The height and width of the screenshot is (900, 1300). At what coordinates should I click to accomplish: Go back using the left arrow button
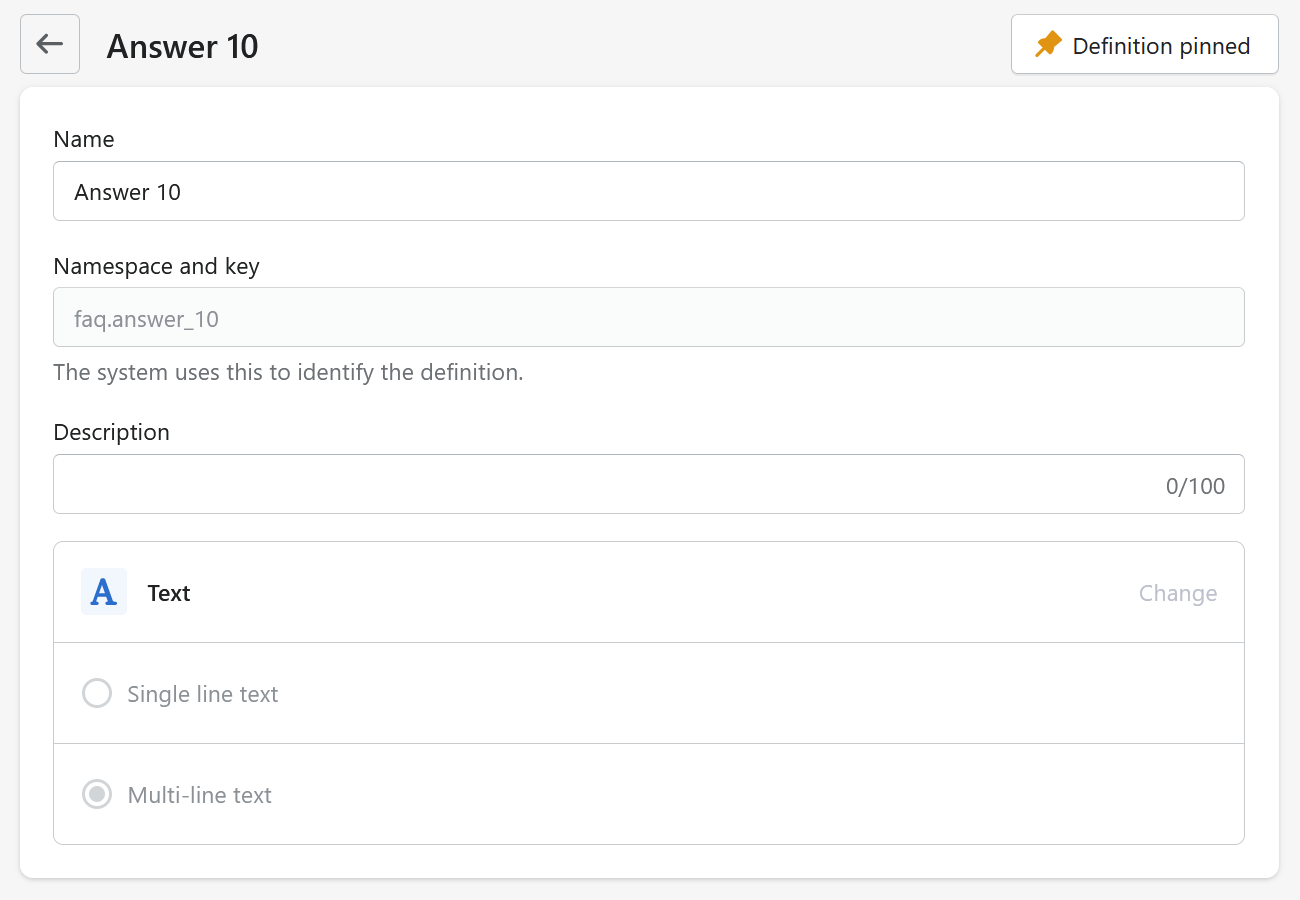[x=50, y=44]
